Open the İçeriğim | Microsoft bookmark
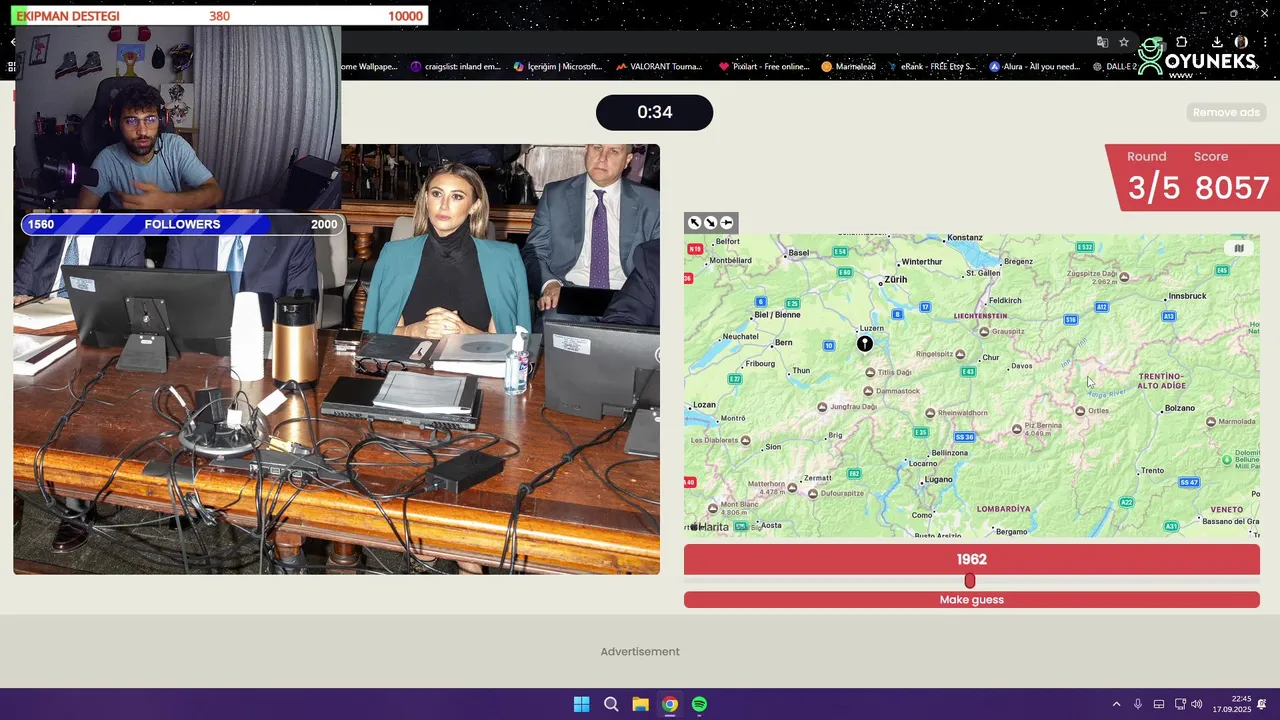The image size is (1280, 720). tap(558, 67)
